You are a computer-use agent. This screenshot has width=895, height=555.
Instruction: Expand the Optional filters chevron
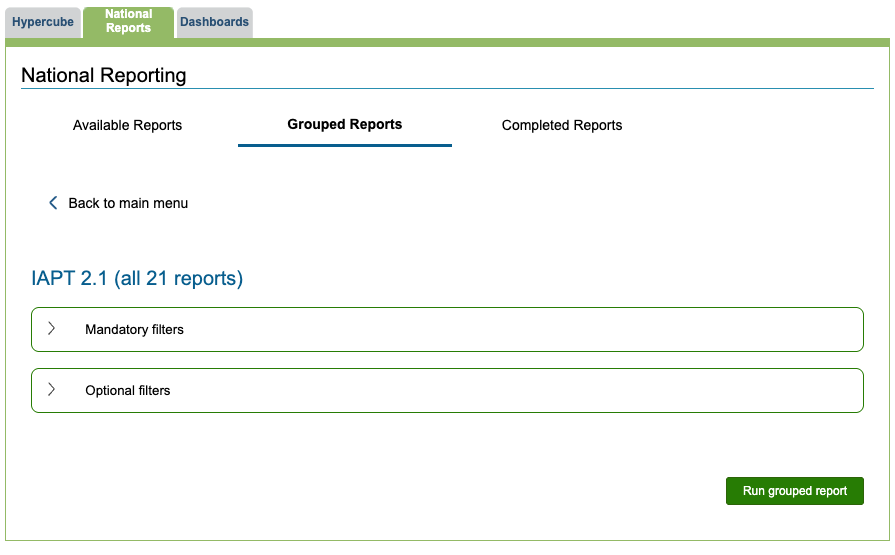pos(52,390)
